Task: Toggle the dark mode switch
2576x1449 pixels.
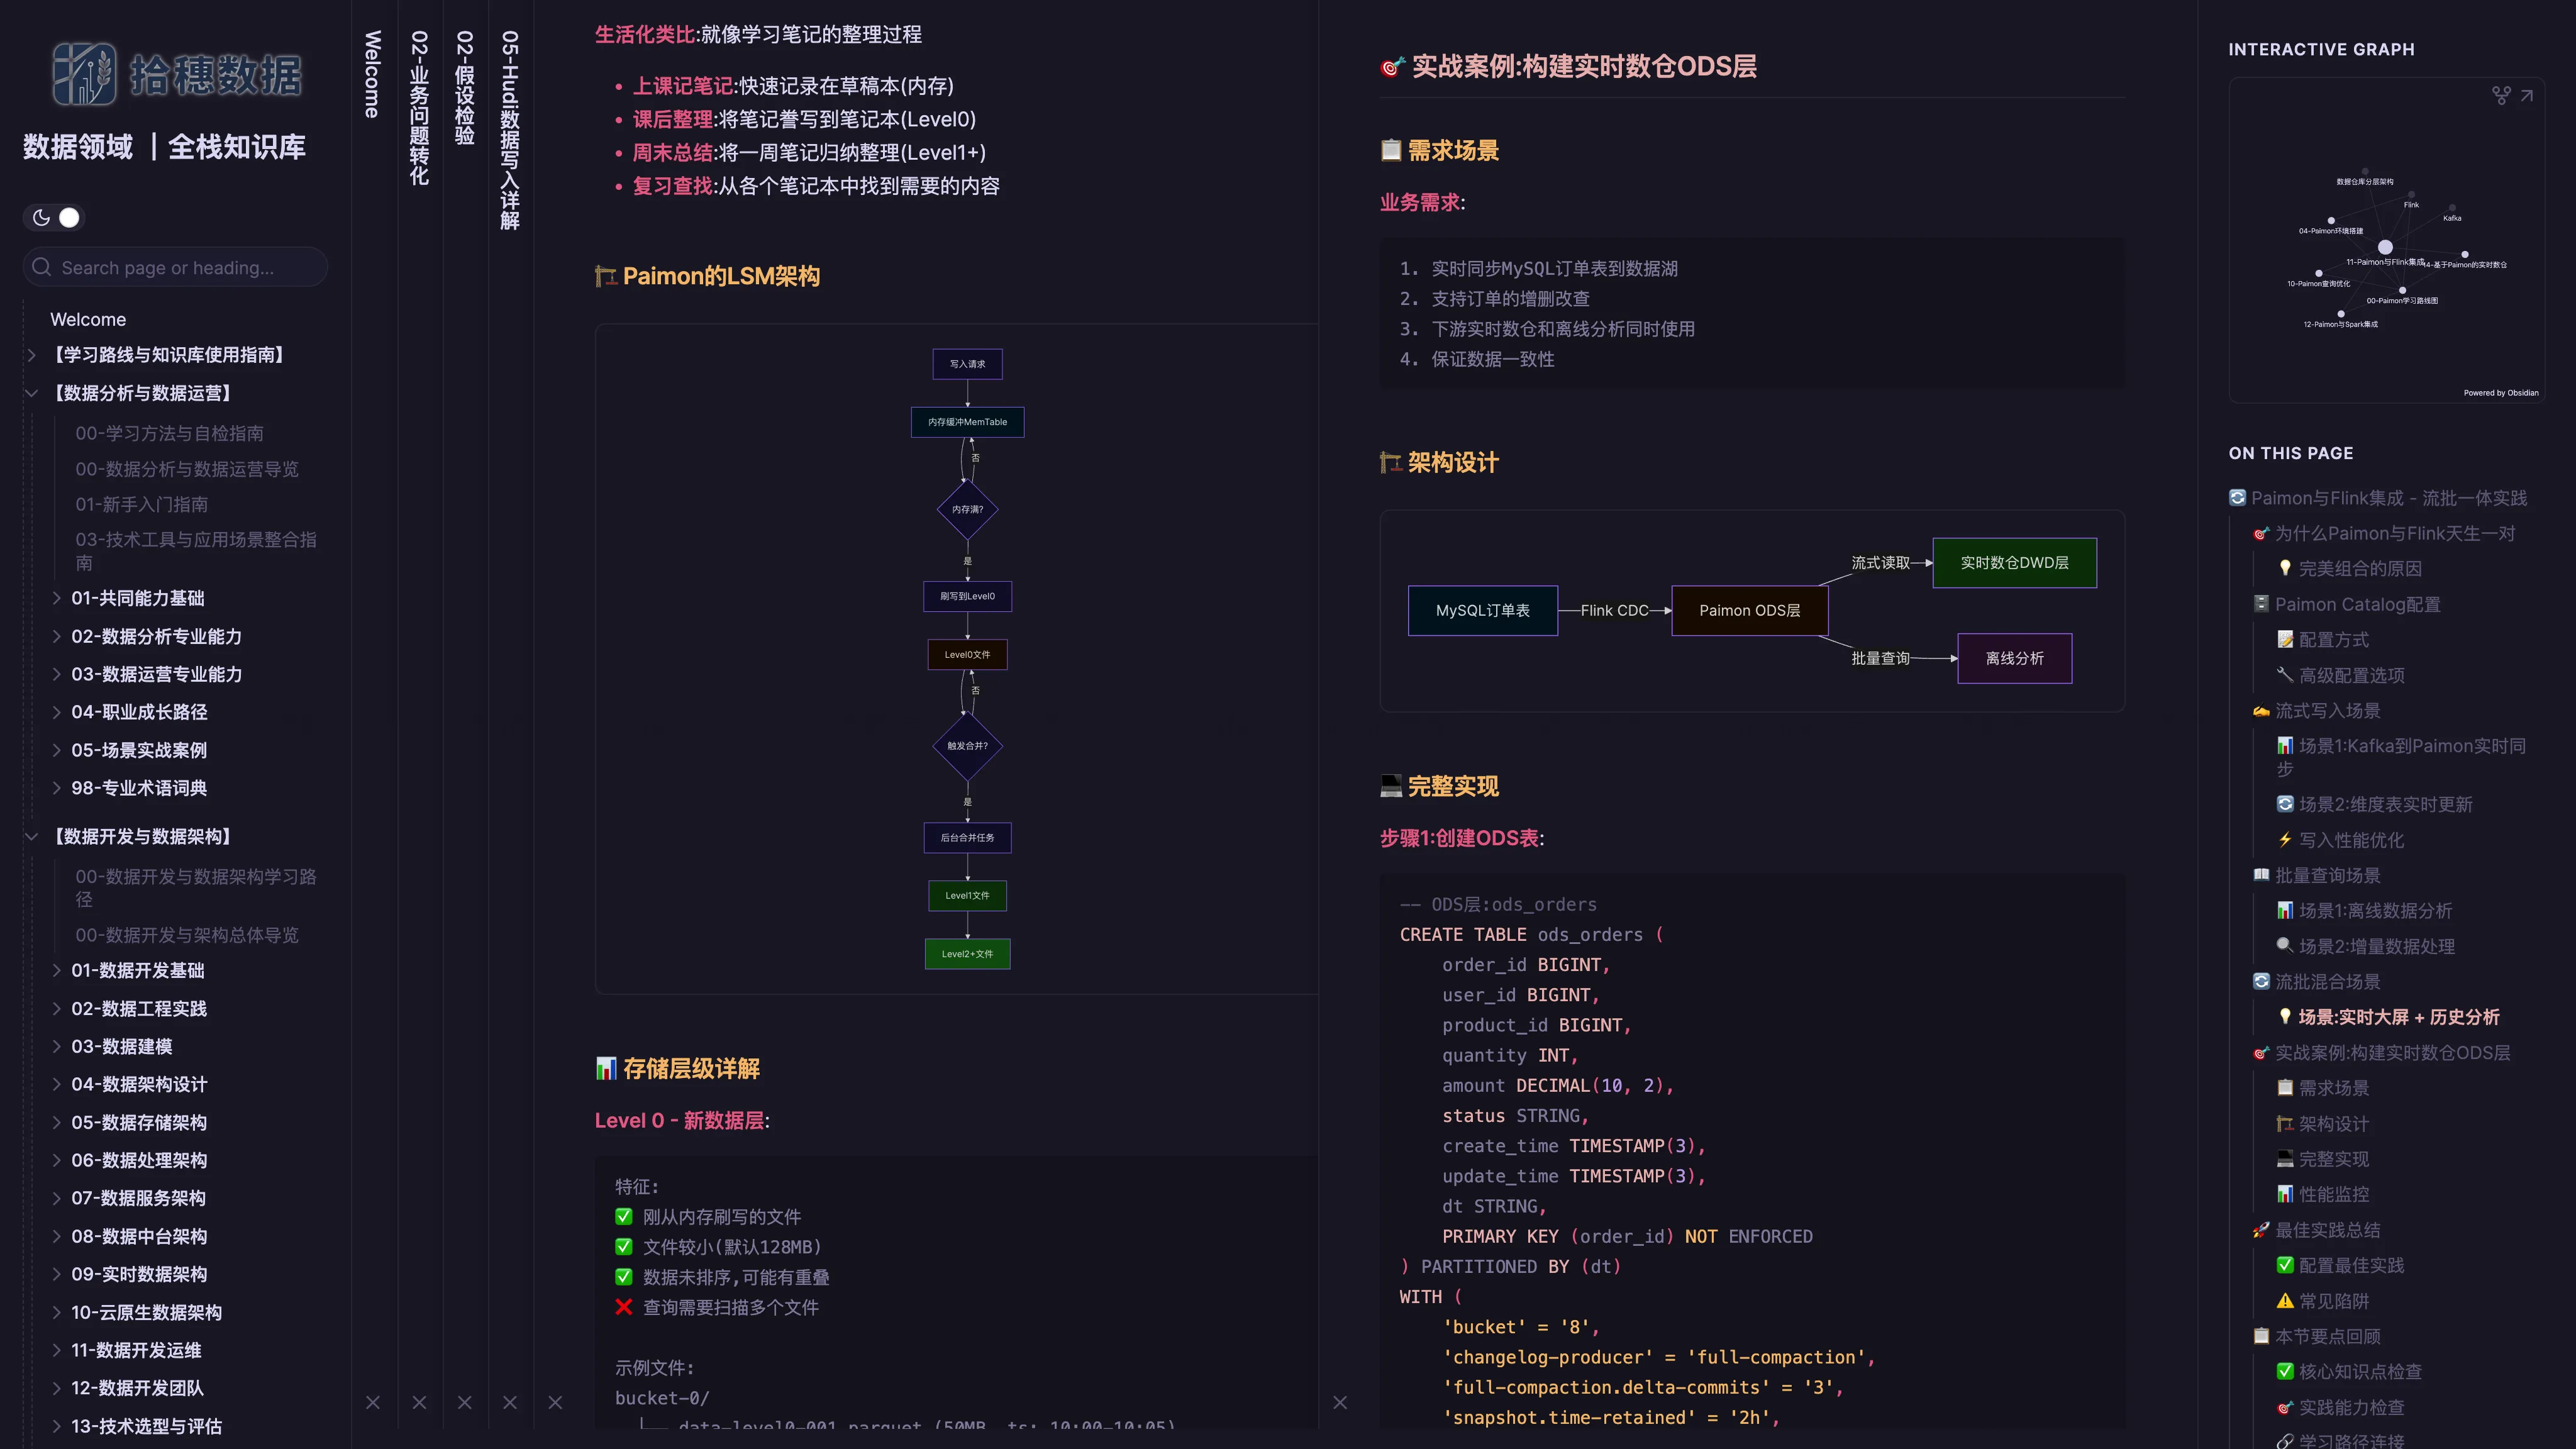Action: click(69, 217)
